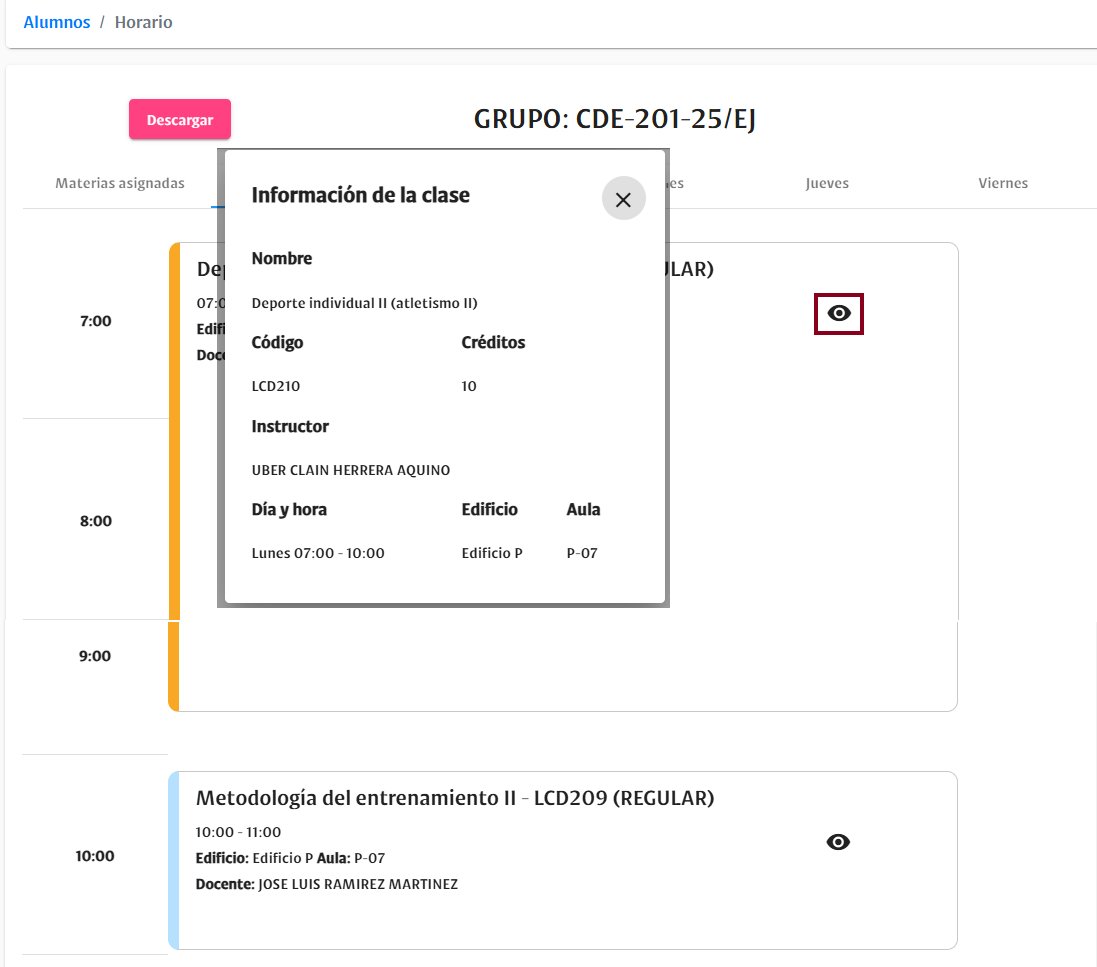The height and width of the screenshot is (967, 1097).
Task: Select the Viernes tab
Action: [1003, 183]
